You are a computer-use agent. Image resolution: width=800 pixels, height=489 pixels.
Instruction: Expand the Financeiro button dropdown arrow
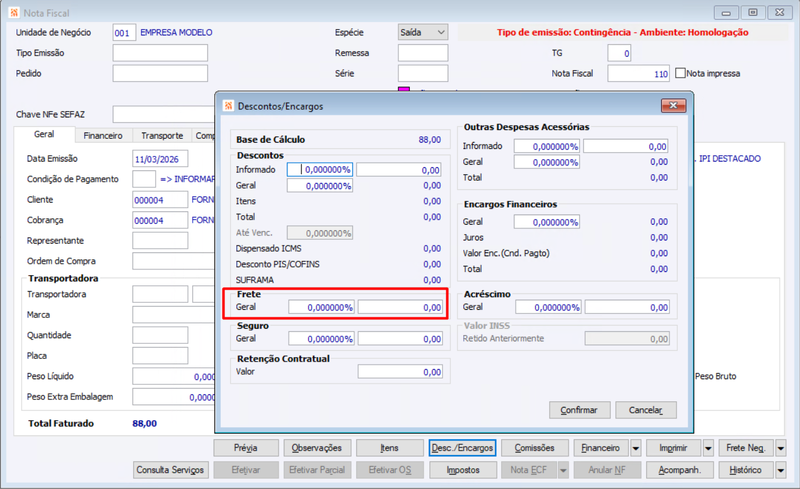pyautogui.click(x=636, y=448)
